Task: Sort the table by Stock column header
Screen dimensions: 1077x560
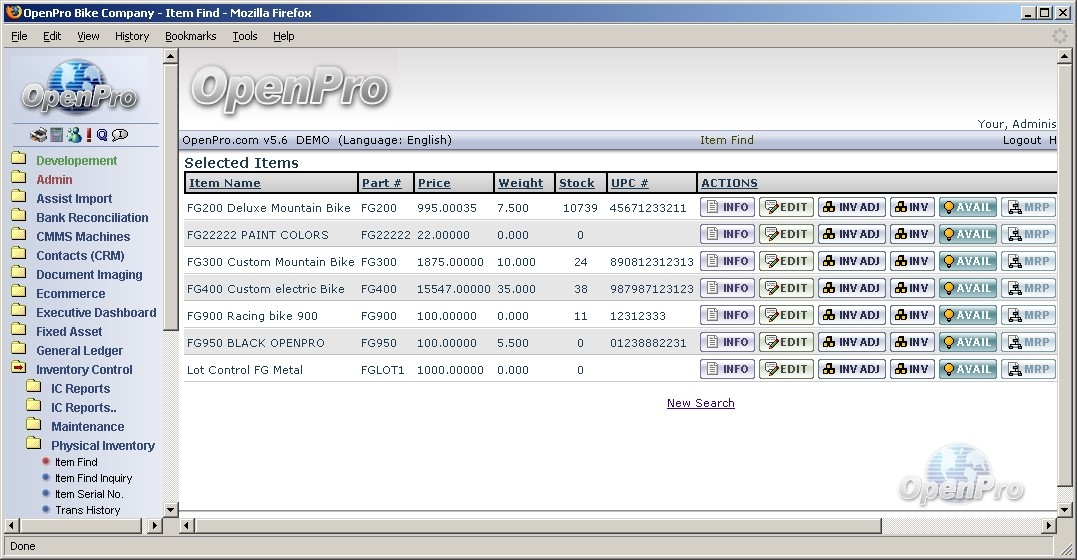Action: point(576,183)
